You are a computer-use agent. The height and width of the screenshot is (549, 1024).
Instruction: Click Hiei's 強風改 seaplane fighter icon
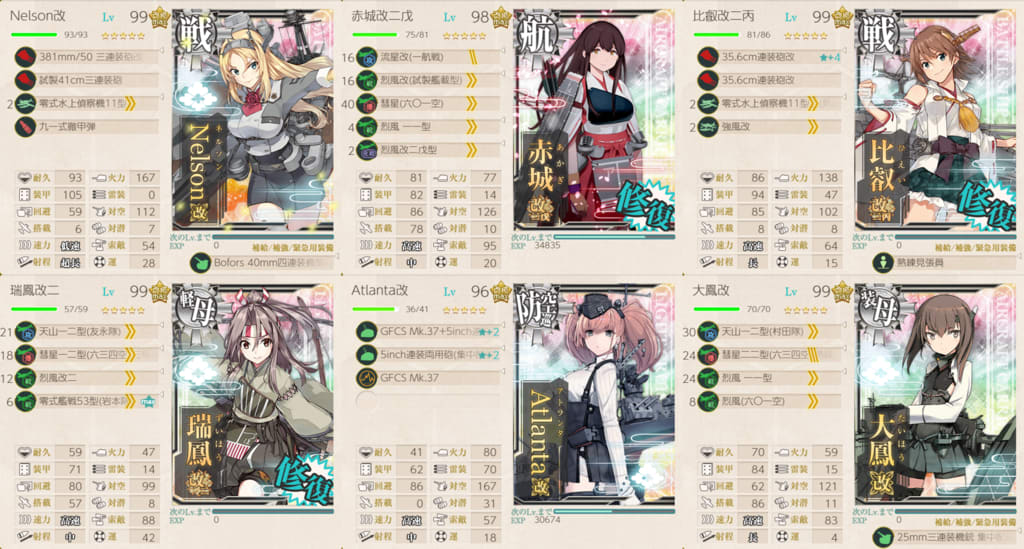click(708, 126)
